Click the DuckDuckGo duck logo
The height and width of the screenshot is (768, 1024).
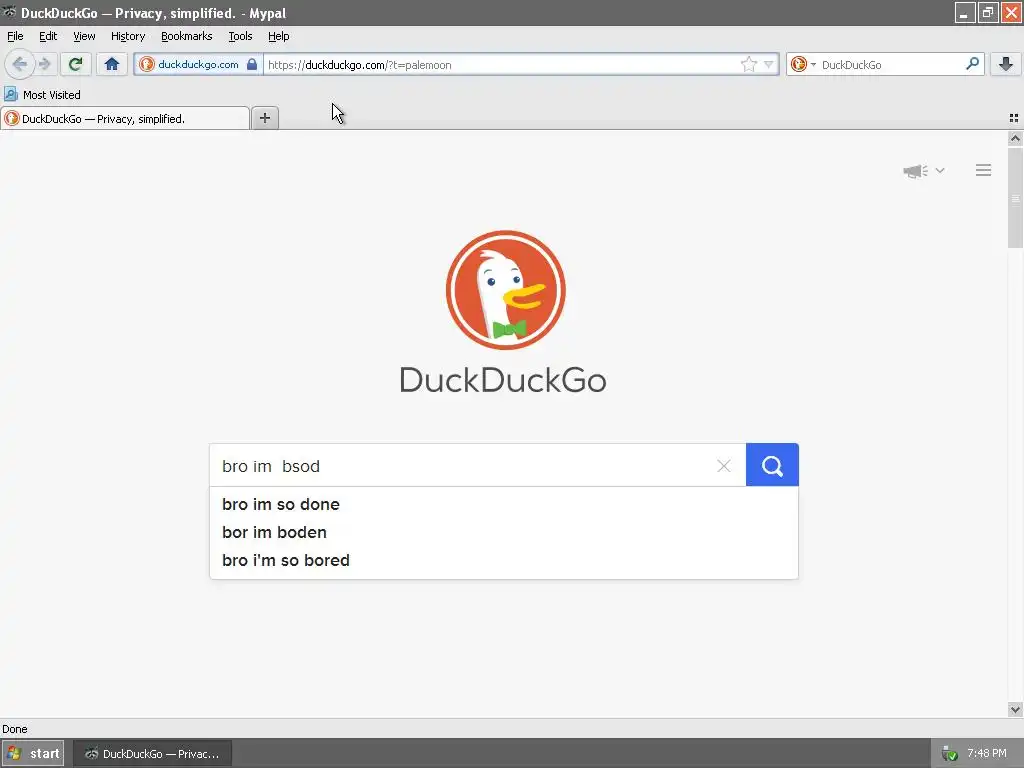[505, 290]
